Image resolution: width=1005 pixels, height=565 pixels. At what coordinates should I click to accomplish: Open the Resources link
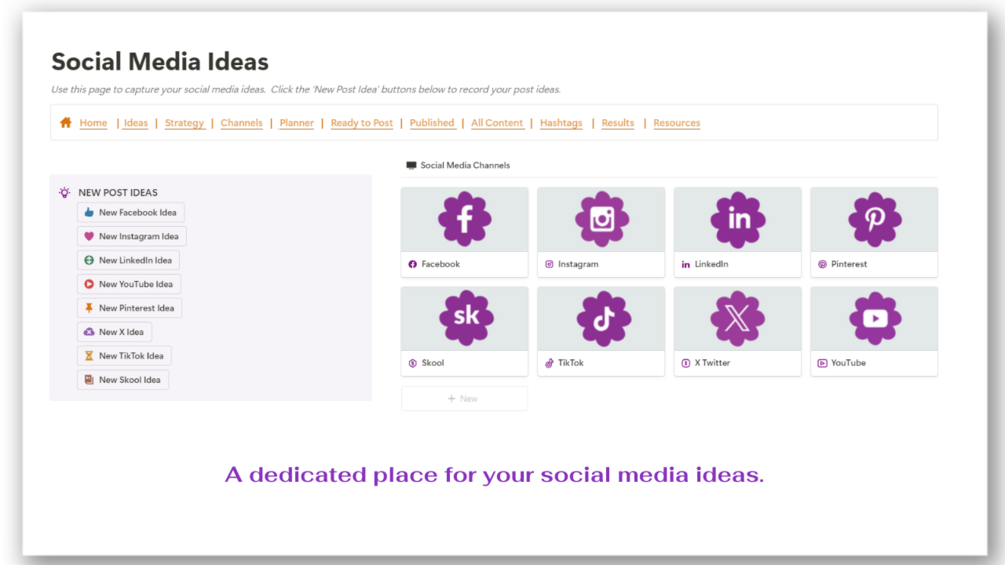pyautogui.click(x=677, y=123)
